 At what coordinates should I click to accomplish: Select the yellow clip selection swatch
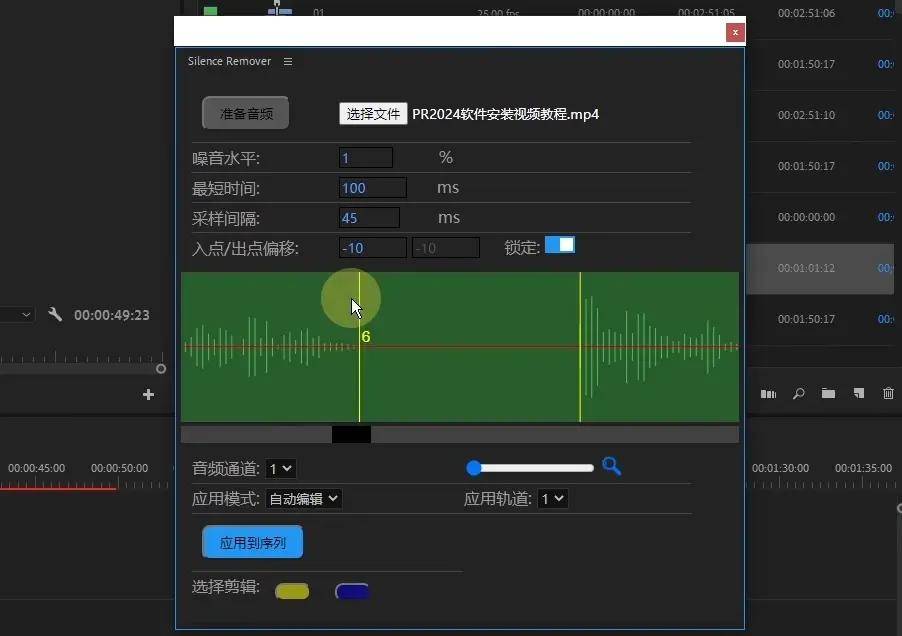coord(292,591)
